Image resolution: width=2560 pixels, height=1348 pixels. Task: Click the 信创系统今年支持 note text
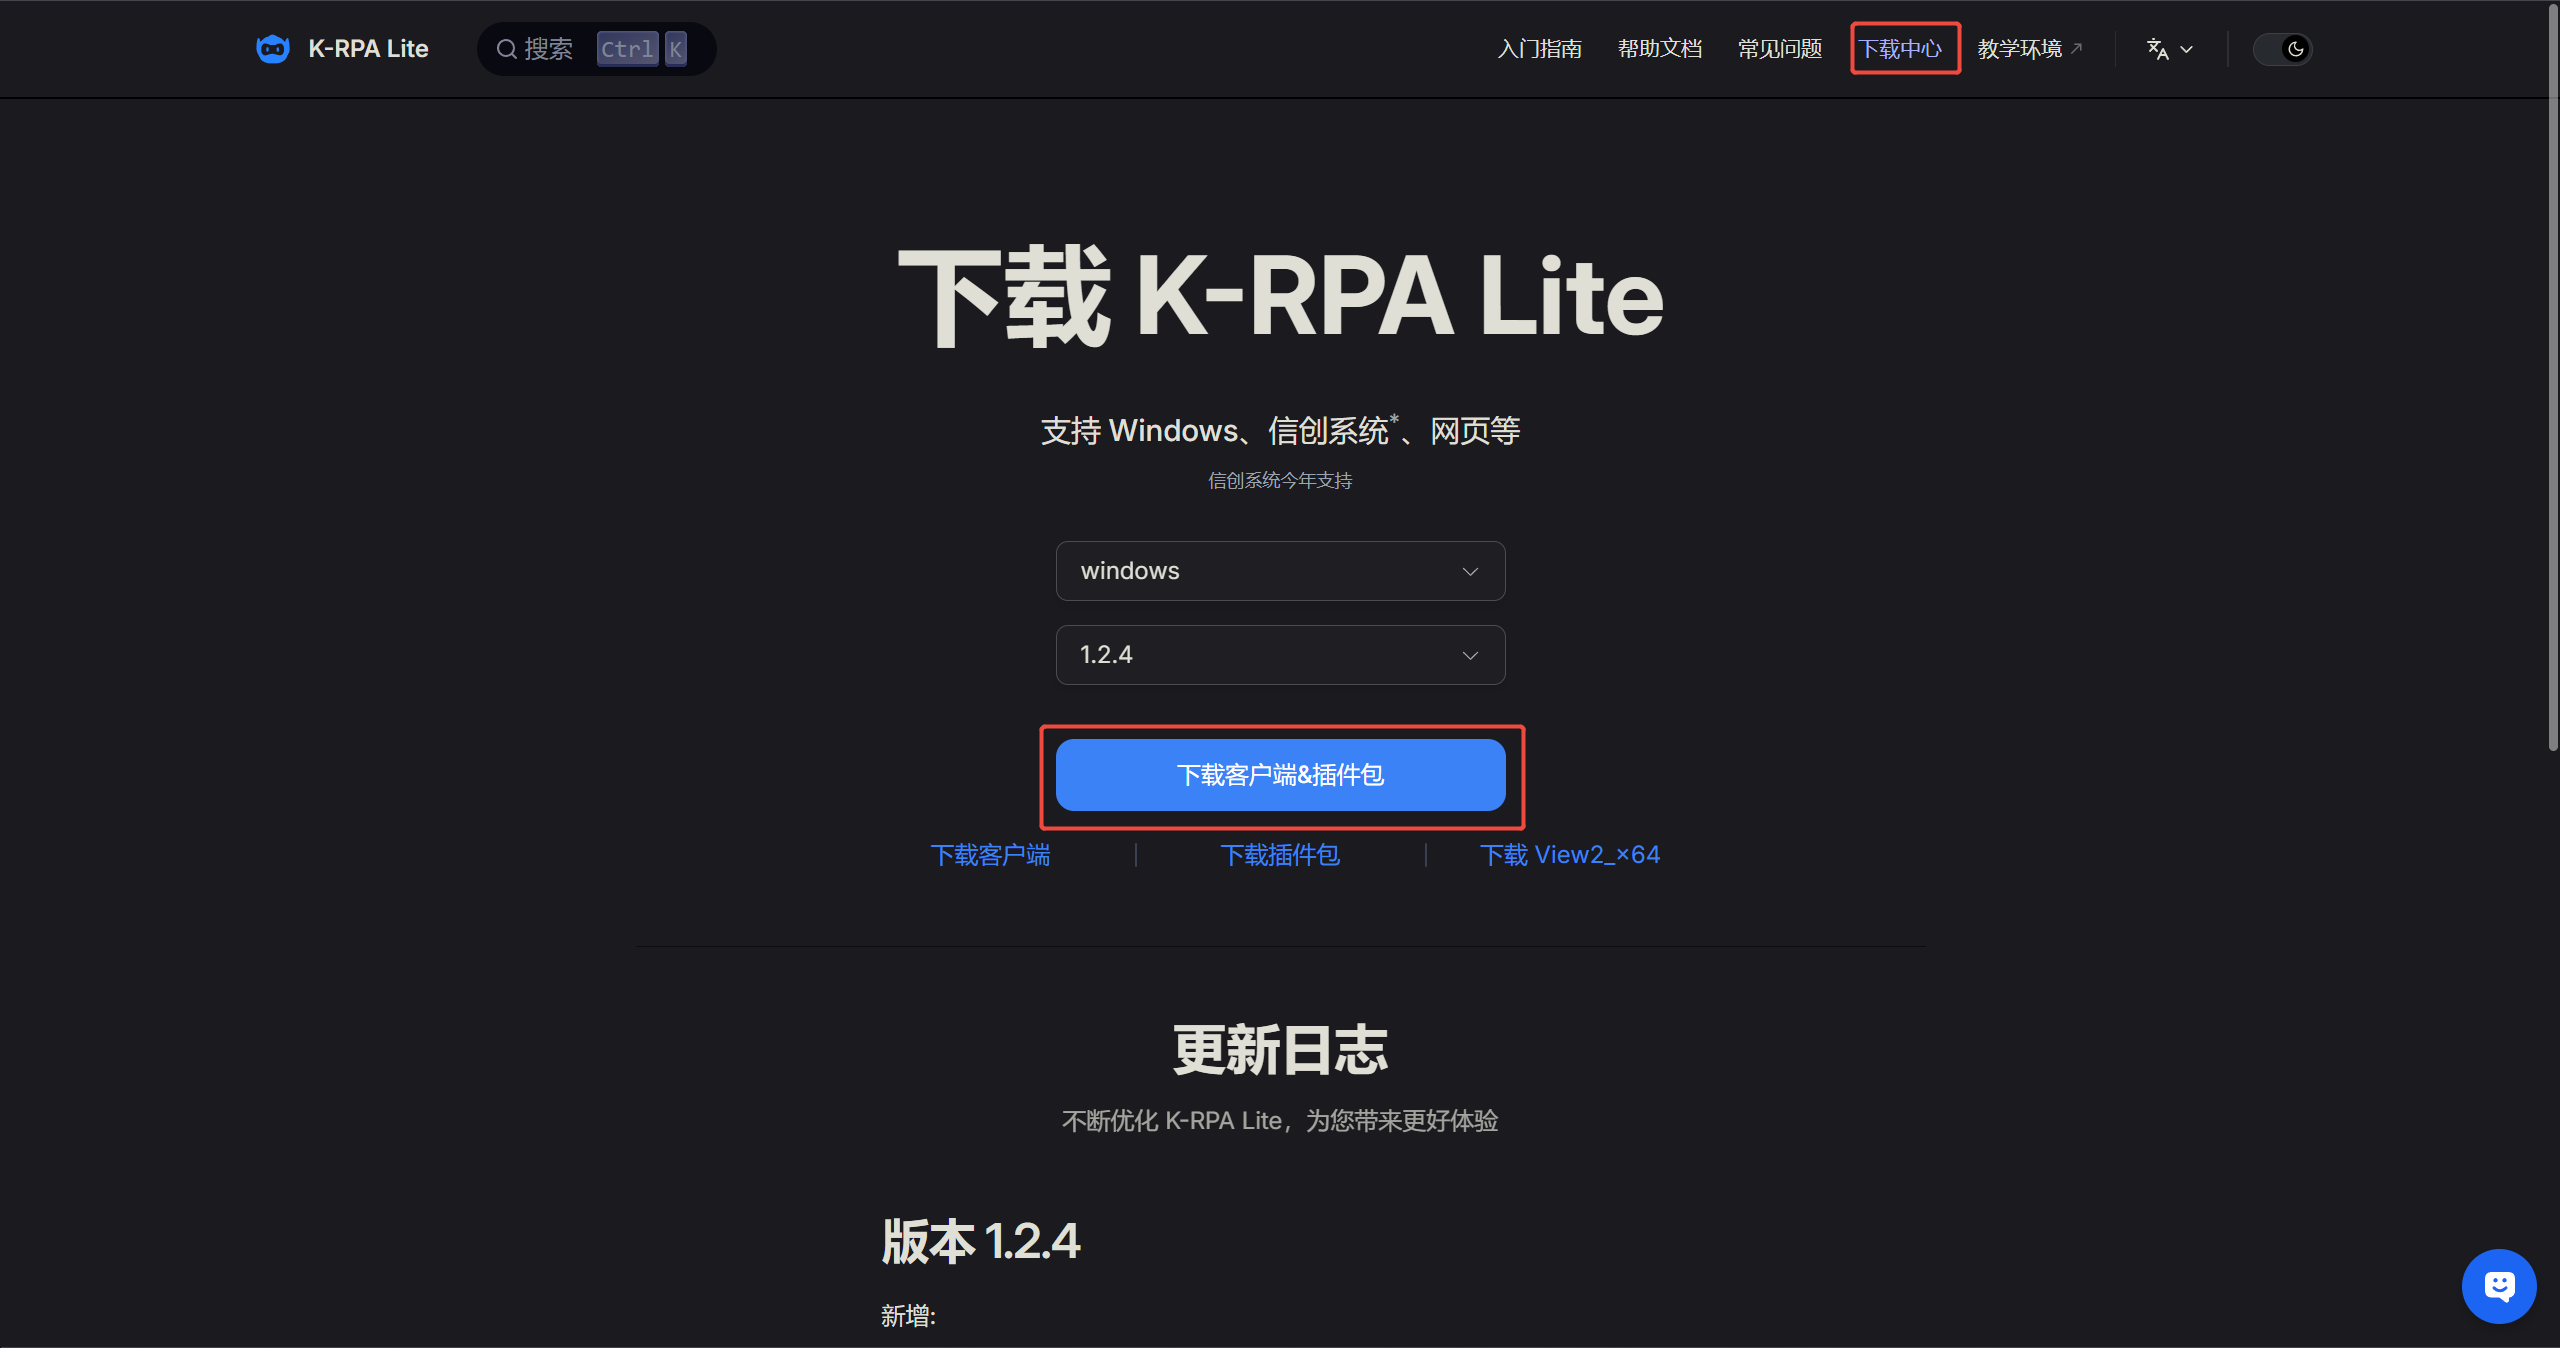tap(1280, 481)
